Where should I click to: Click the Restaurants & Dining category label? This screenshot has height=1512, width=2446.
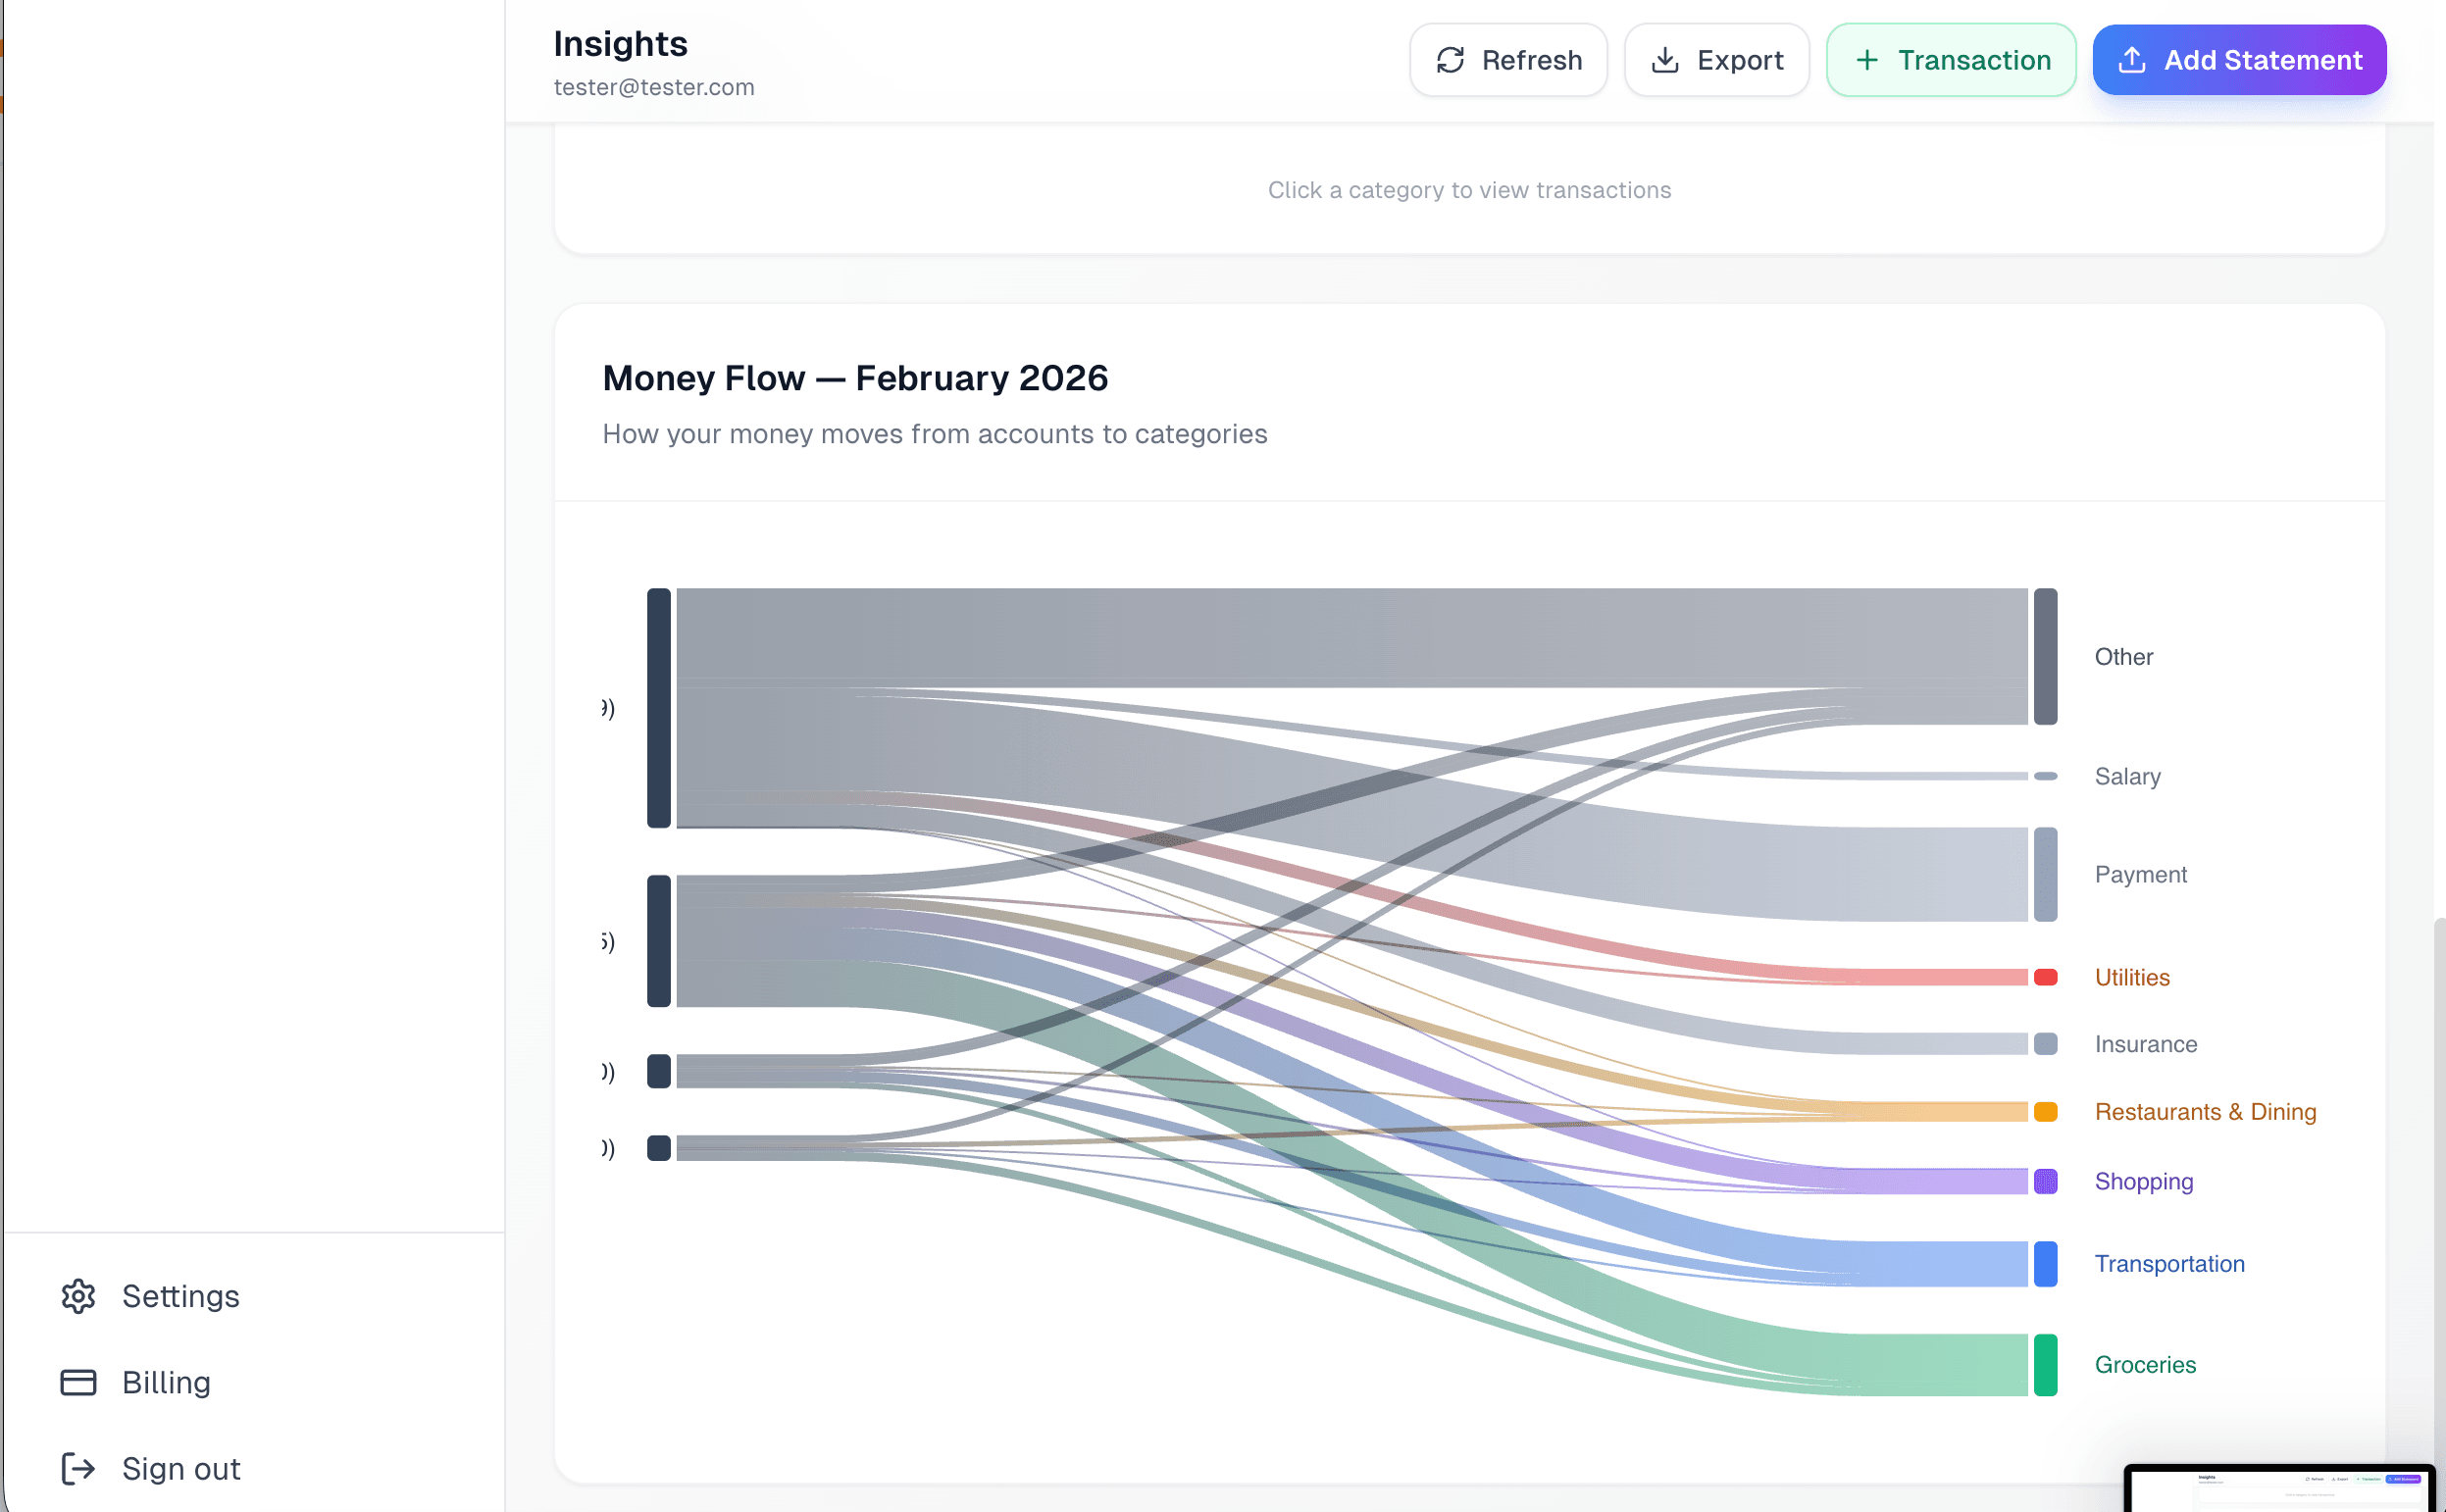(2204, 1112)
